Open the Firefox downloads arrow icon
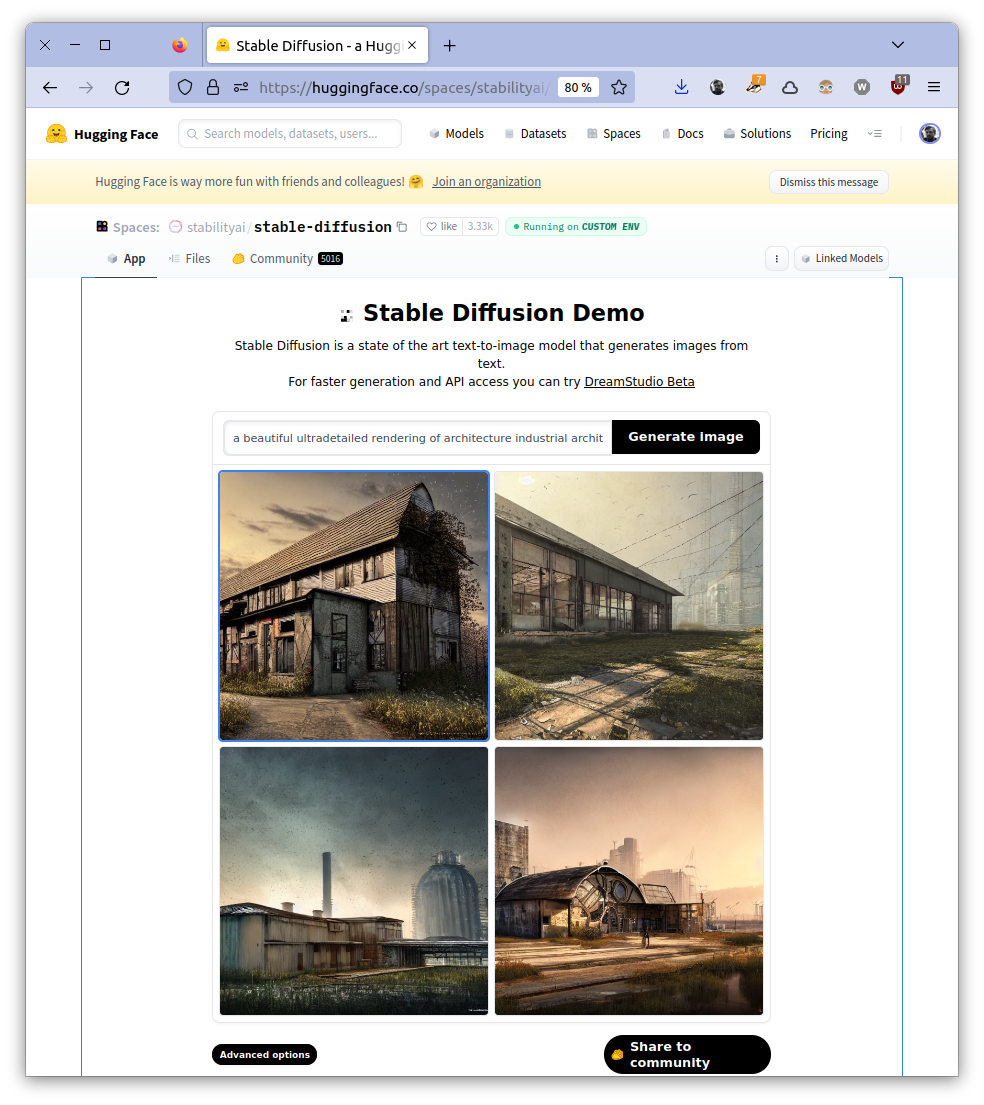 pyautogui.click(x=681, y=87)
